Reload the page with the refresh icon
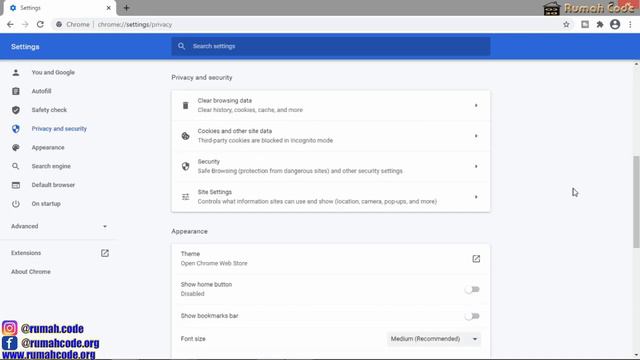Viewport: 640px width, 360px height. click(40, 24)
